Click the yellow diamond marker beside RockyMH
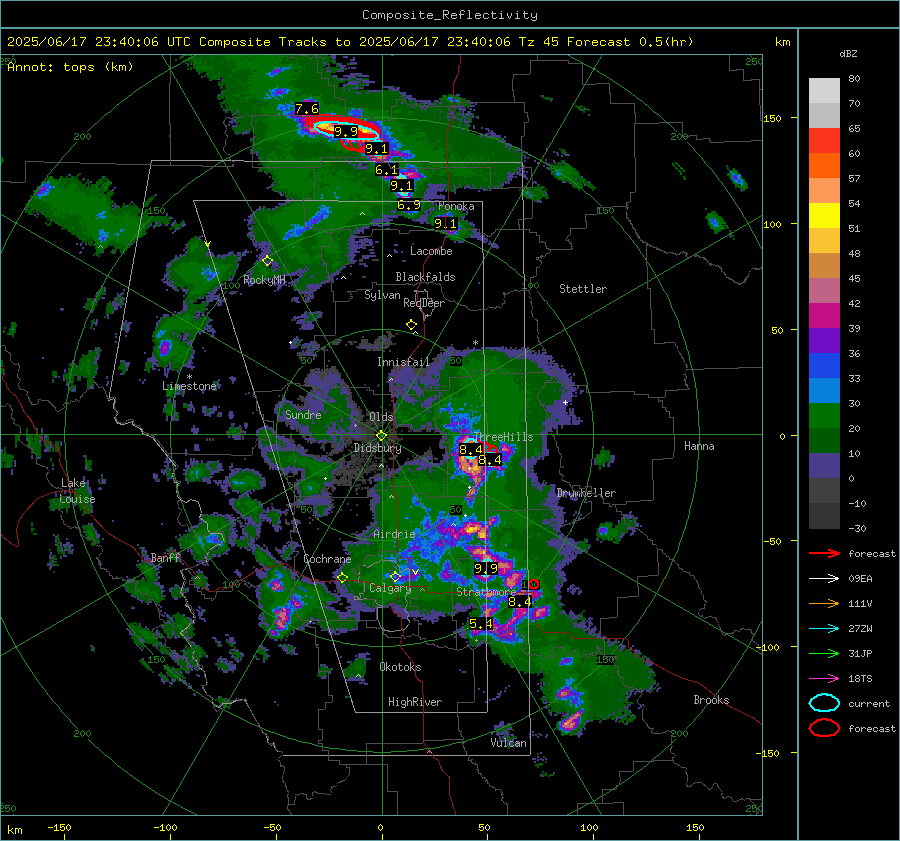Screen dimensions: 900x841 pyautogui.click(x=267, y=261)
